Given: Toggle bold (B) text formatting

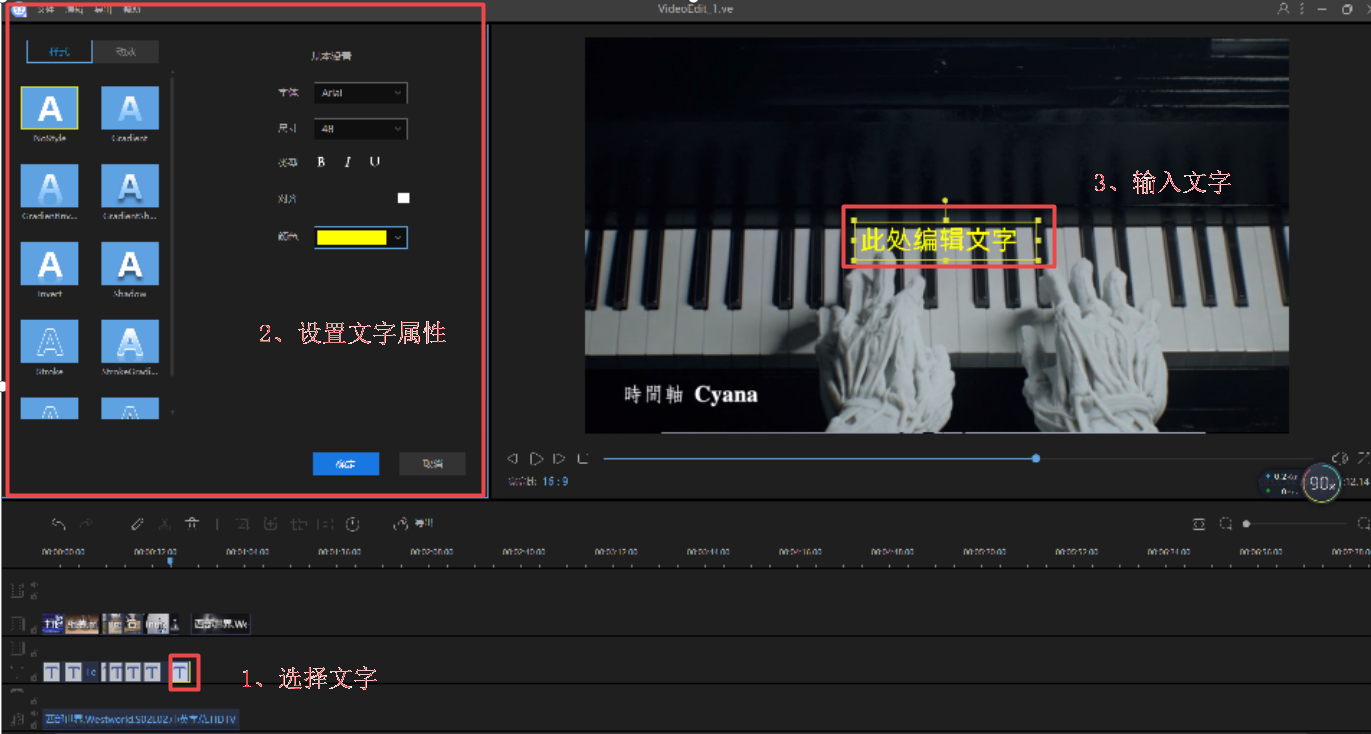Looking at the screenshot, I should [321, 162].
